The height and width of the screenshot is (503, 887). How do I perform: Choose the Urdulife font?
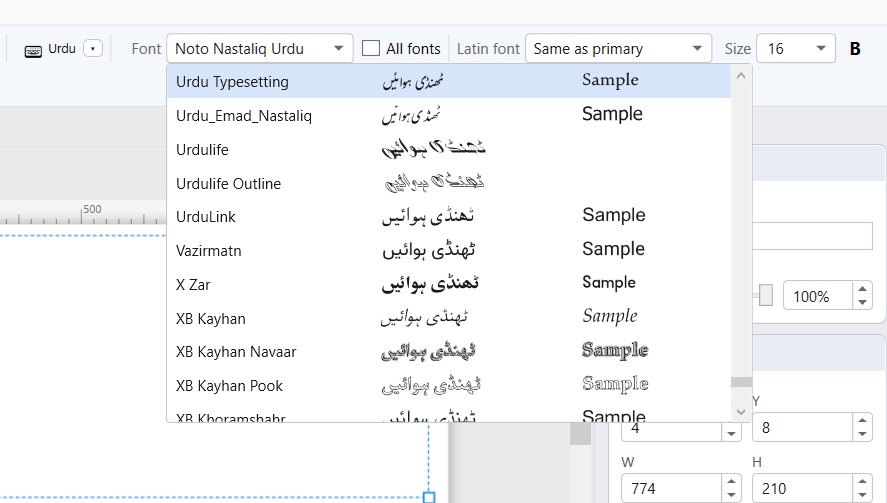tap(449, 149)
